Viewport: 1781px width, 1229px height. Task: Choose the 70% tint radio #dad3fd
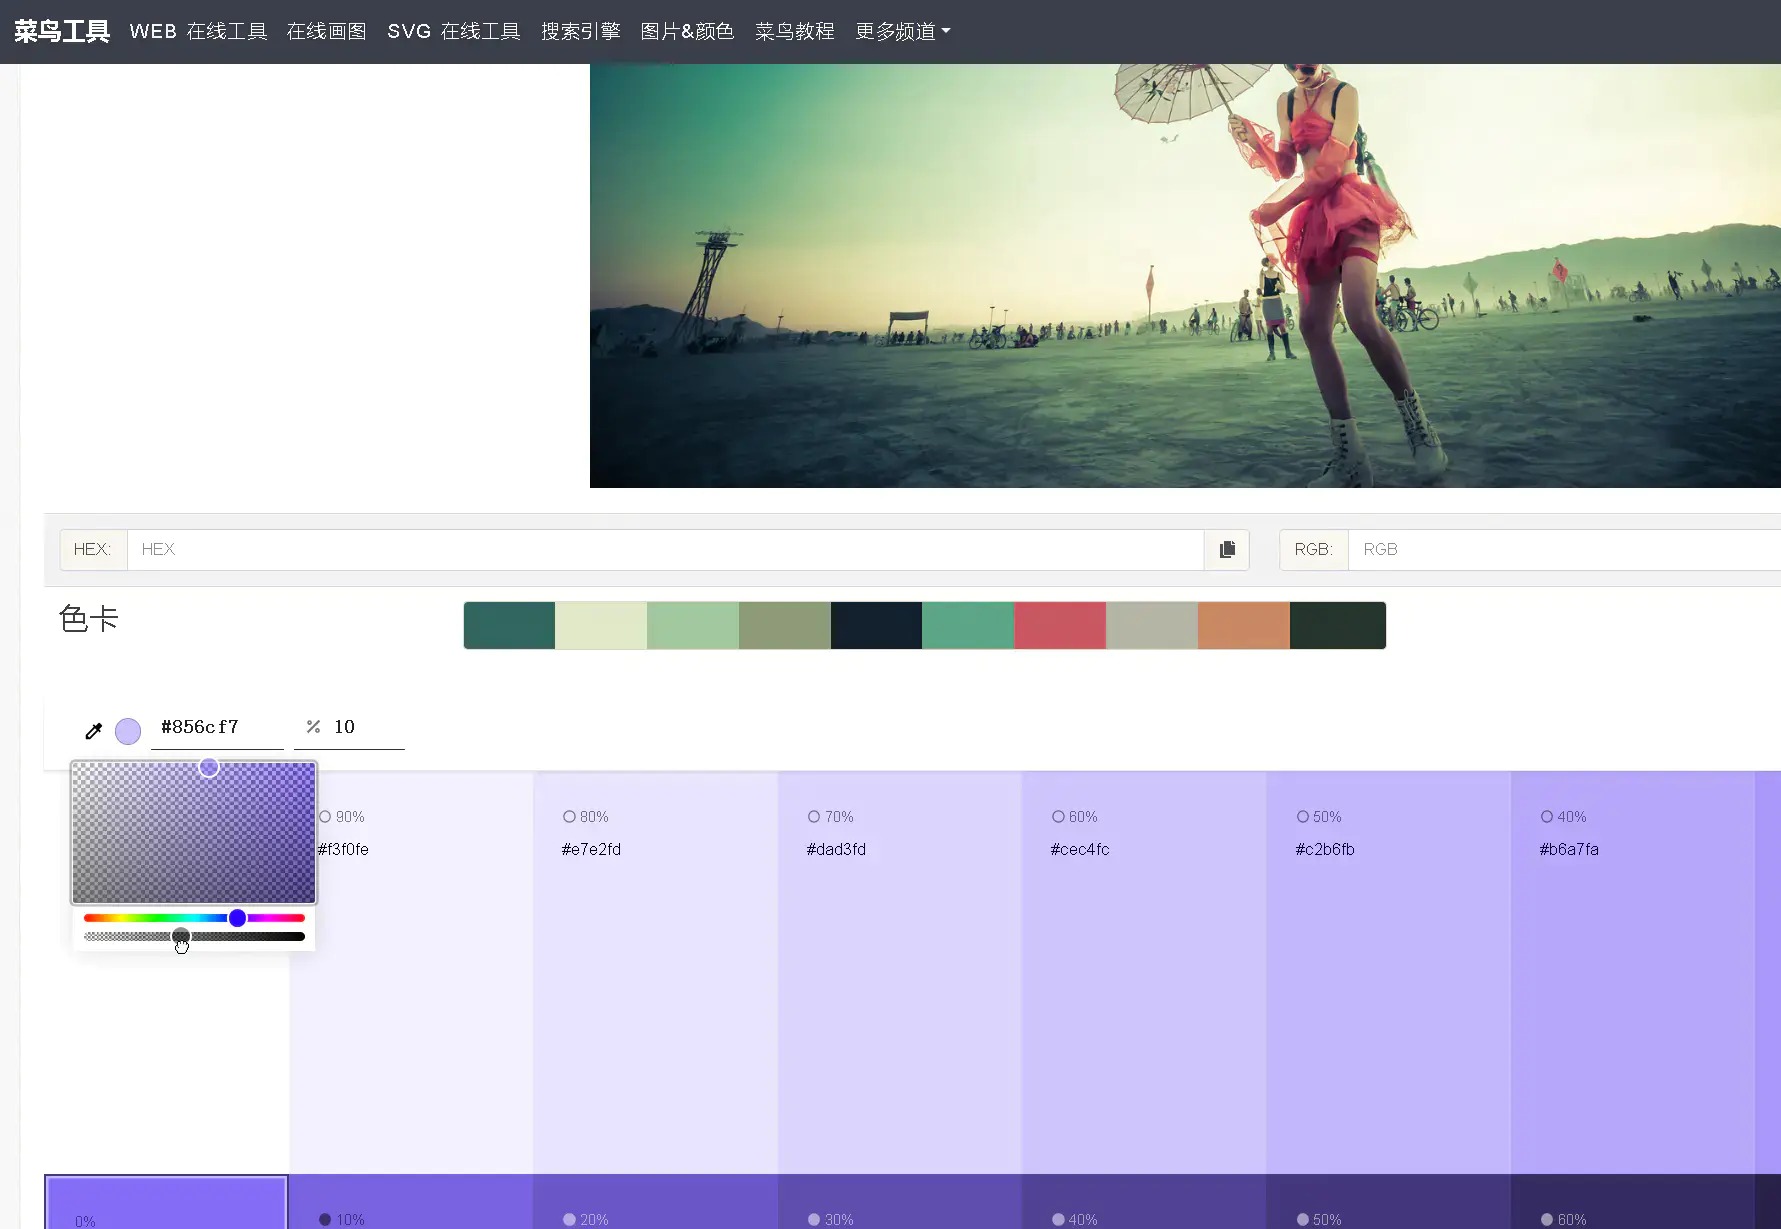814,817
